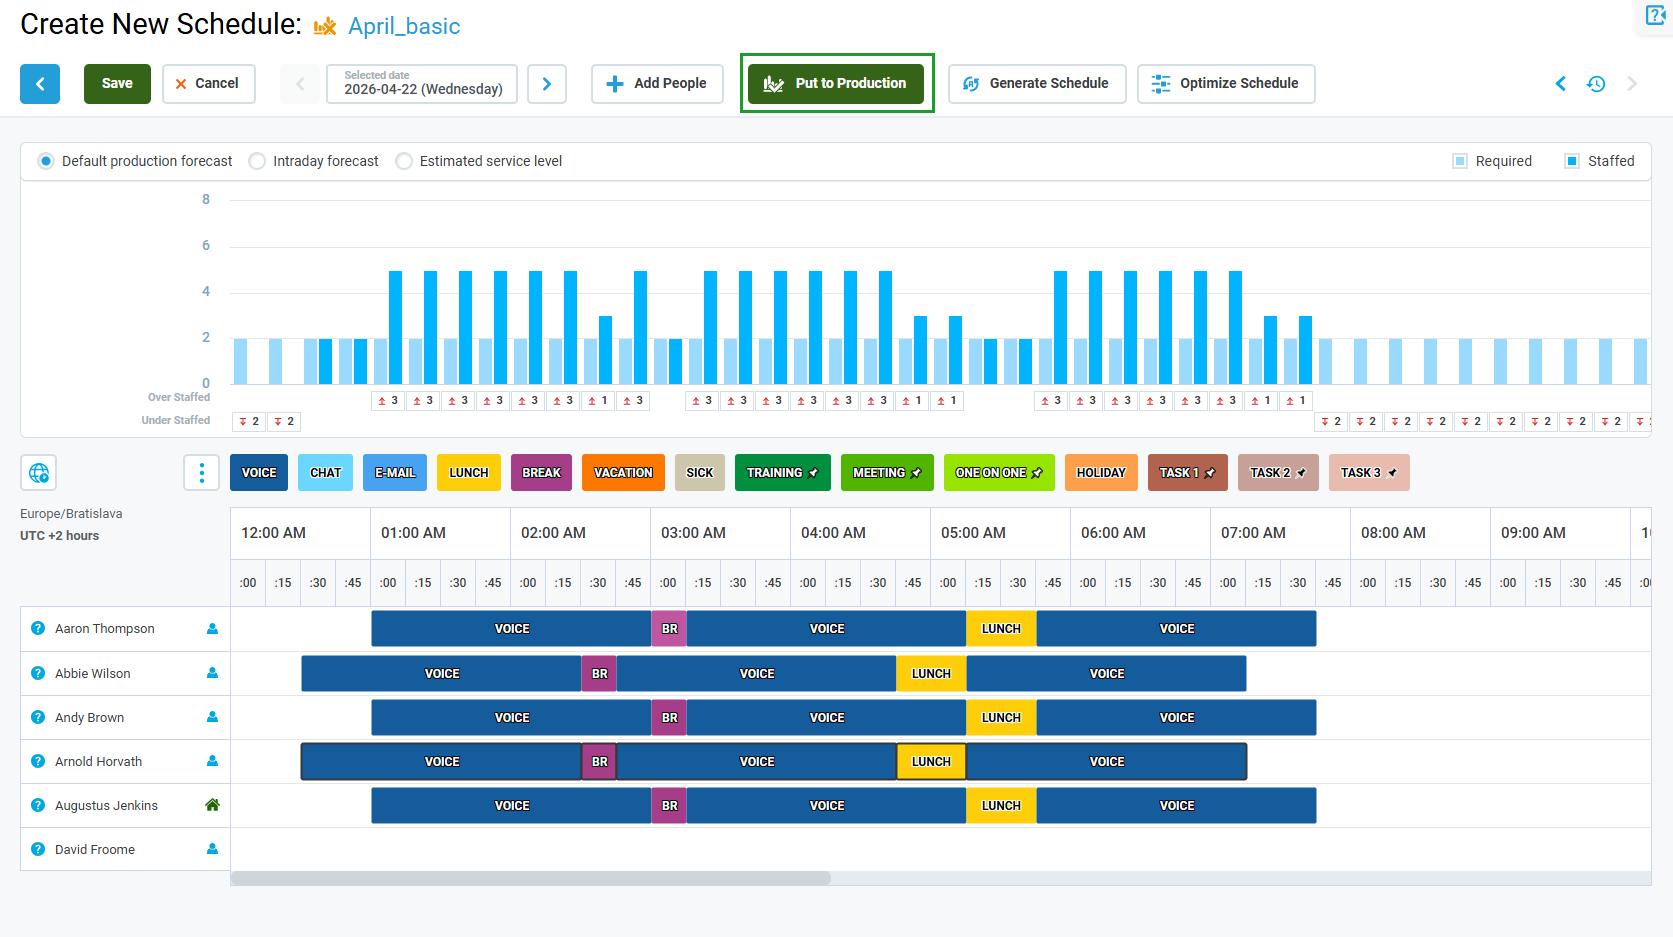Click the April_basic schedule name
The image size is (1673, 937).
tap(404, 27)
